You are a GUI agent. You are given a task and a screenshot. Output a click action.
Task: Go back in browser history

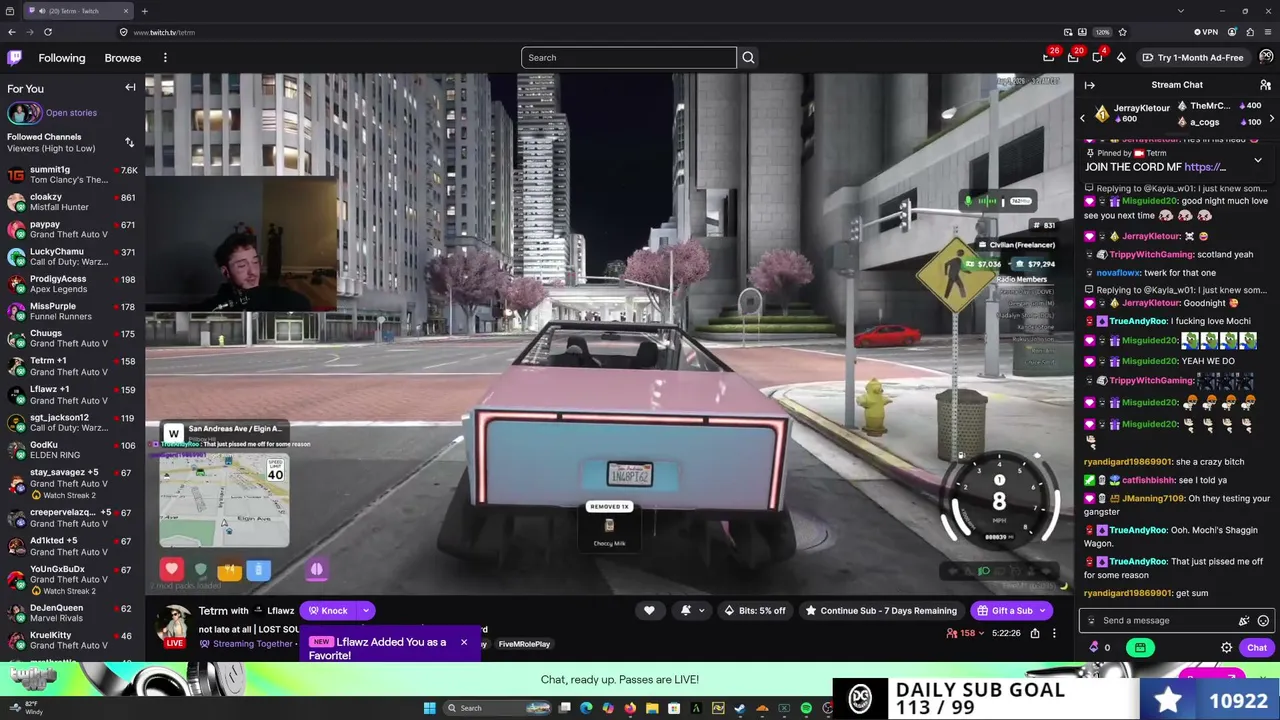(12, 32)
